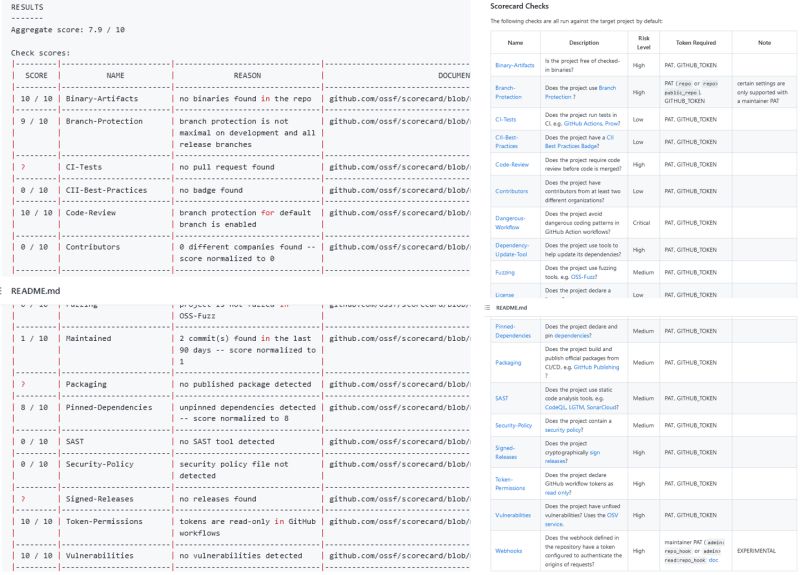Follow the security policy link in the description
Image resolution: width=800 pixels, height=575 pixels.
(564, 430)
